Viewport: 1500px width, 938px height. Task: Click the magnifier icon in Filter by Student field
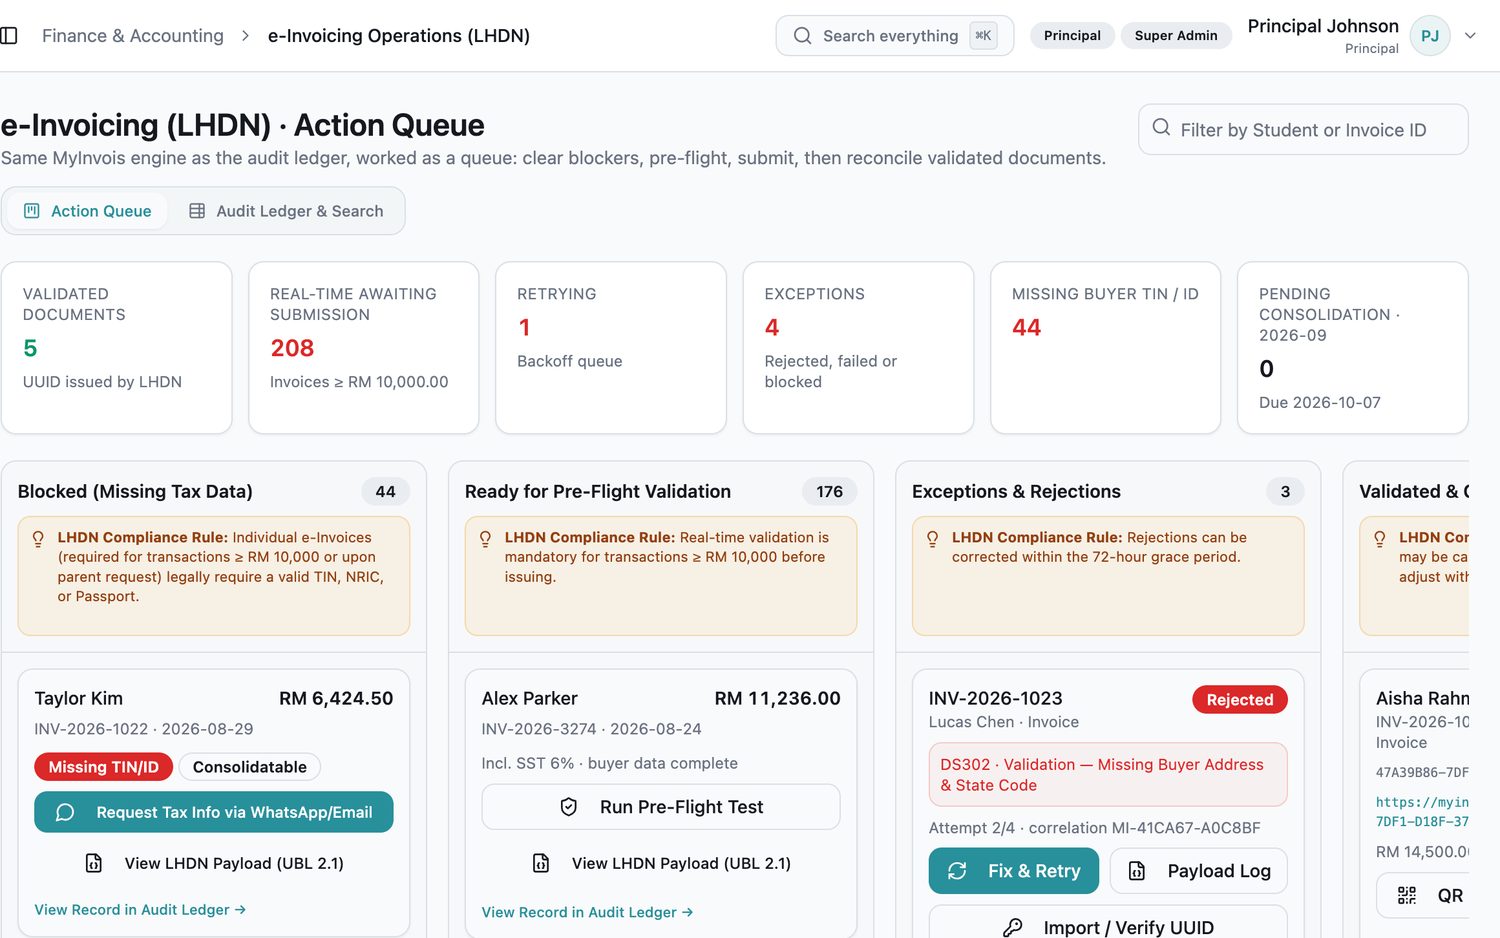pyautogui.click(x=1161, y=128)
